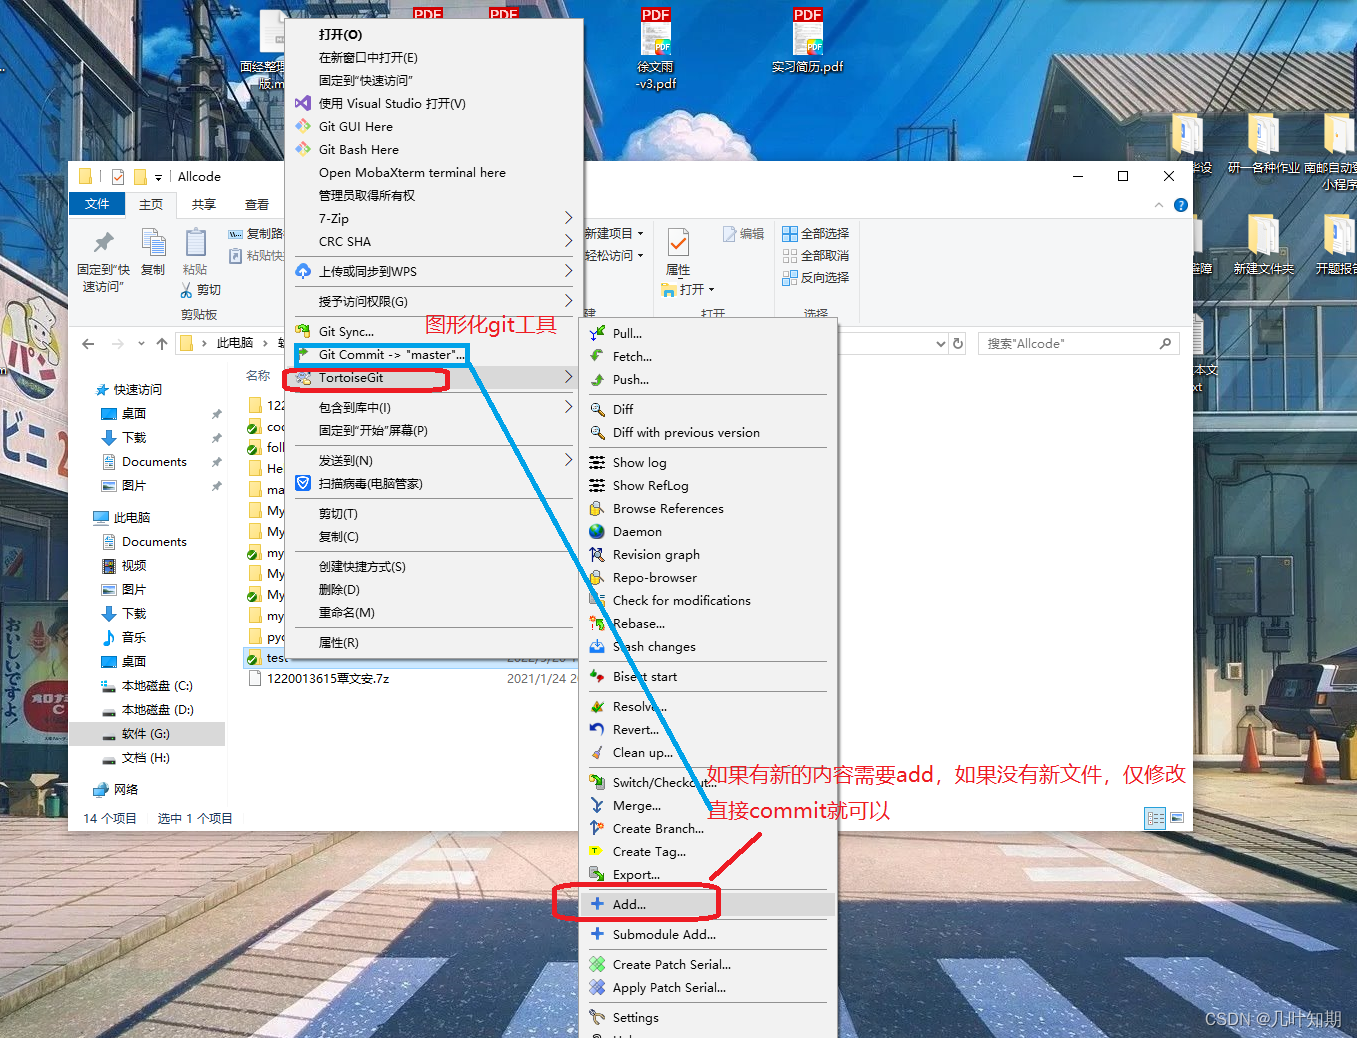This screenshot has width=1357, height=1038.
Task: Open 实习简历.pdf on the desktop
Action: click(807, 41)
